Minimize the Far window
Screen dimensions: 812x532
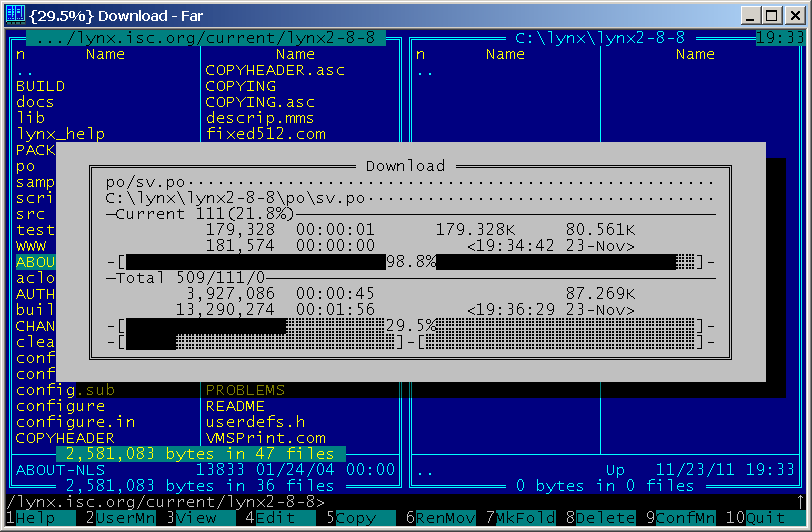coord(749,16)
